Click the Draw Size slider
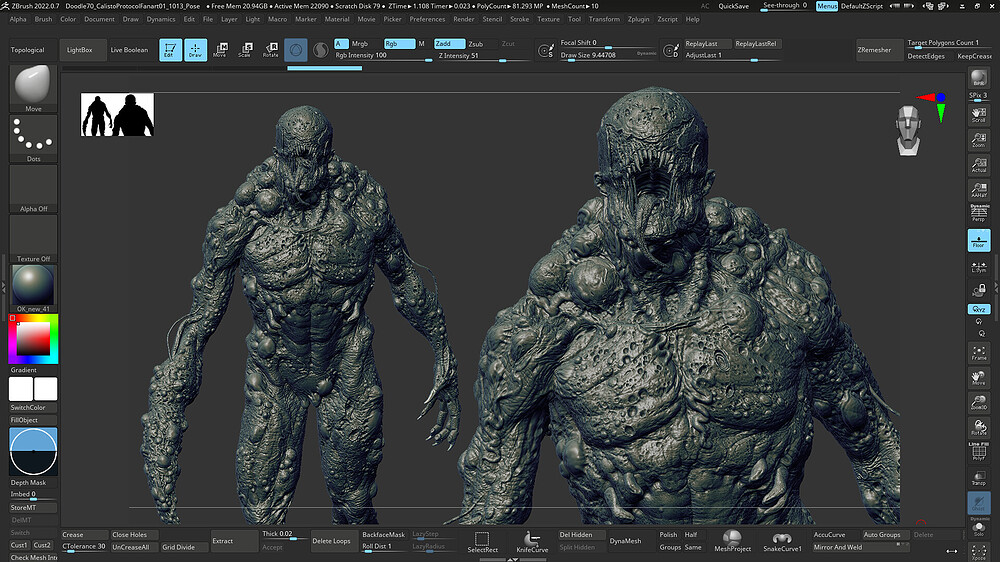The height and width of the screenshot is (562, 1000). (x=608, y=55)
